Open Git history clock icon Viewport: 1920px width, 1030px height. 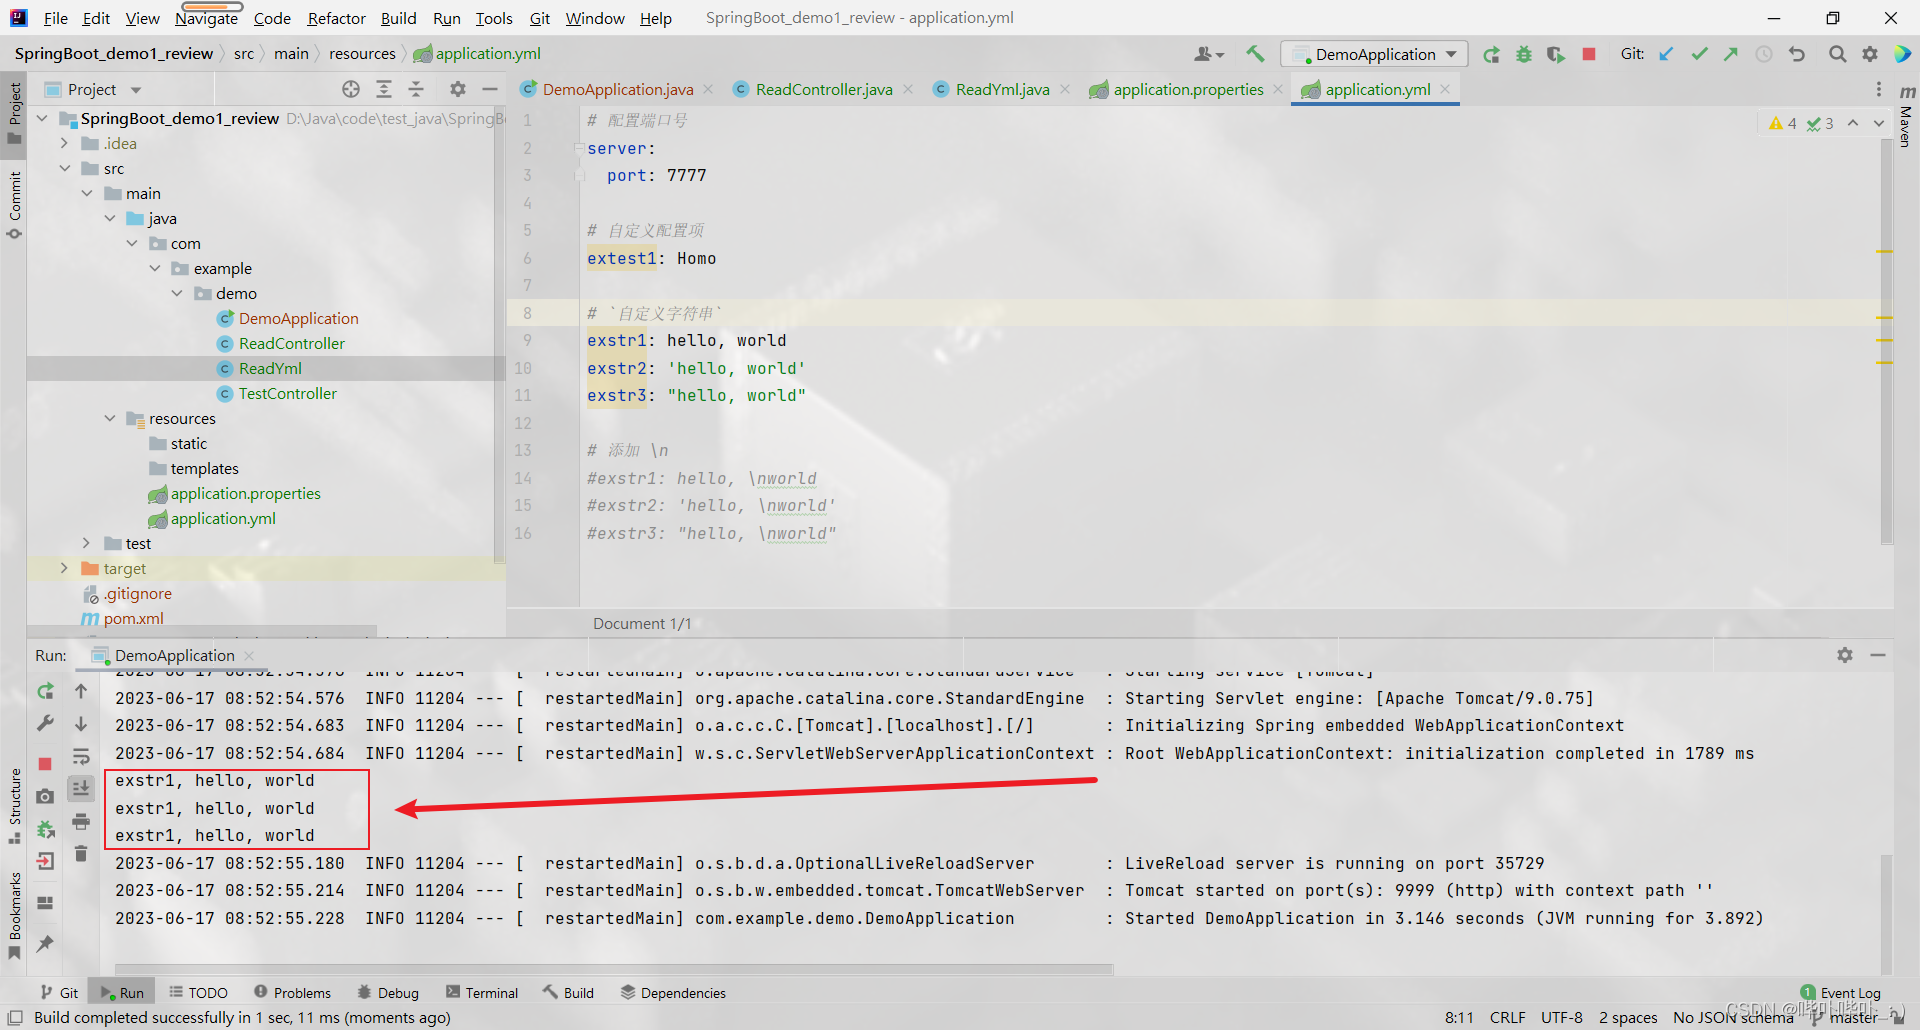point(1764,54)
